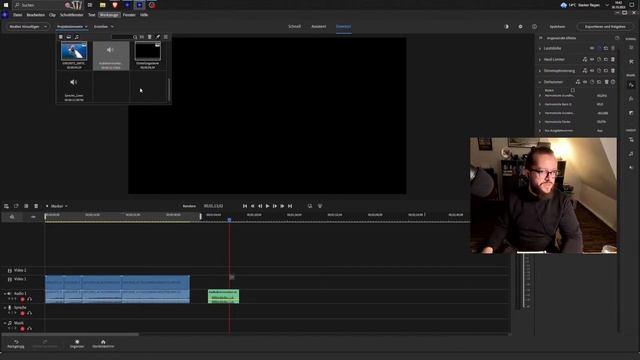
Task: Toggle record button on Musik track
Action: pos(22,328)
